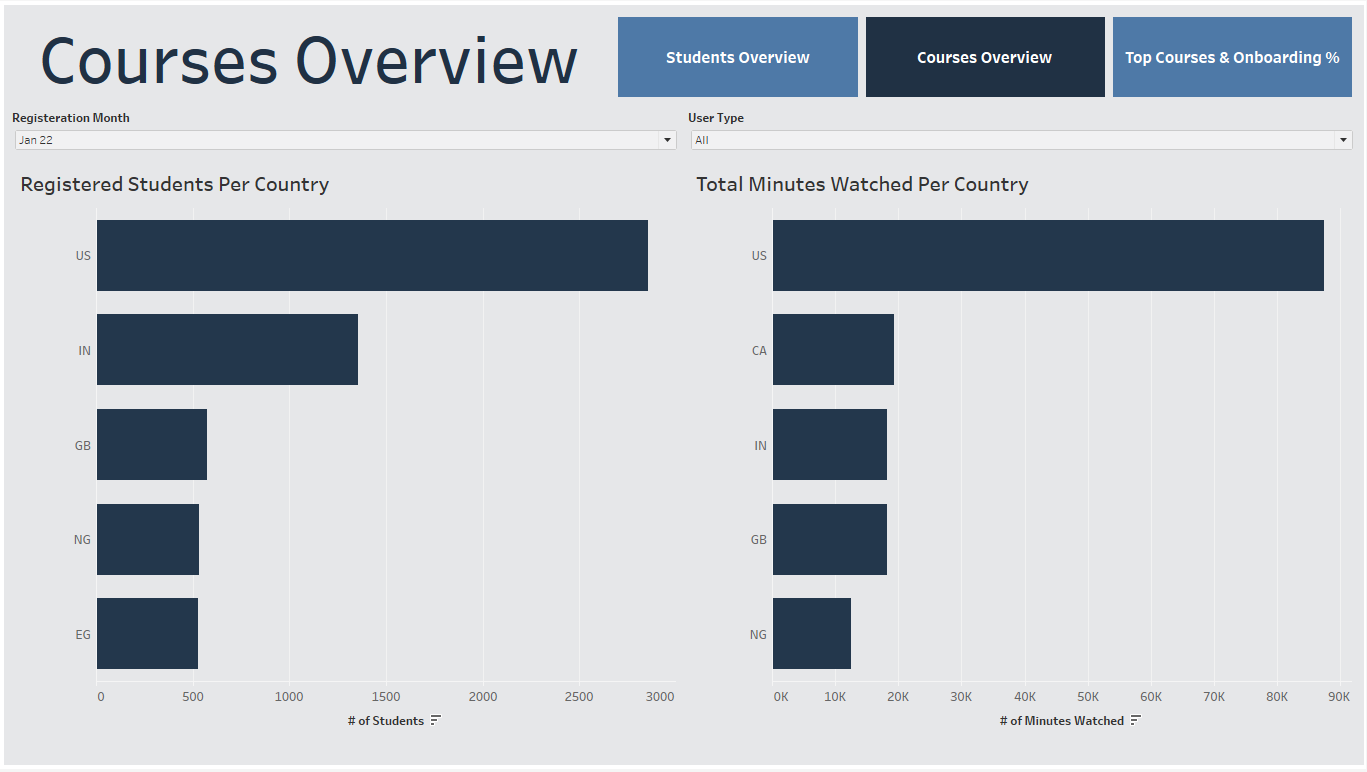Click the sort icon beside # of Students
This screenshot has width=1367, height=772.
[x=434, y=720]
